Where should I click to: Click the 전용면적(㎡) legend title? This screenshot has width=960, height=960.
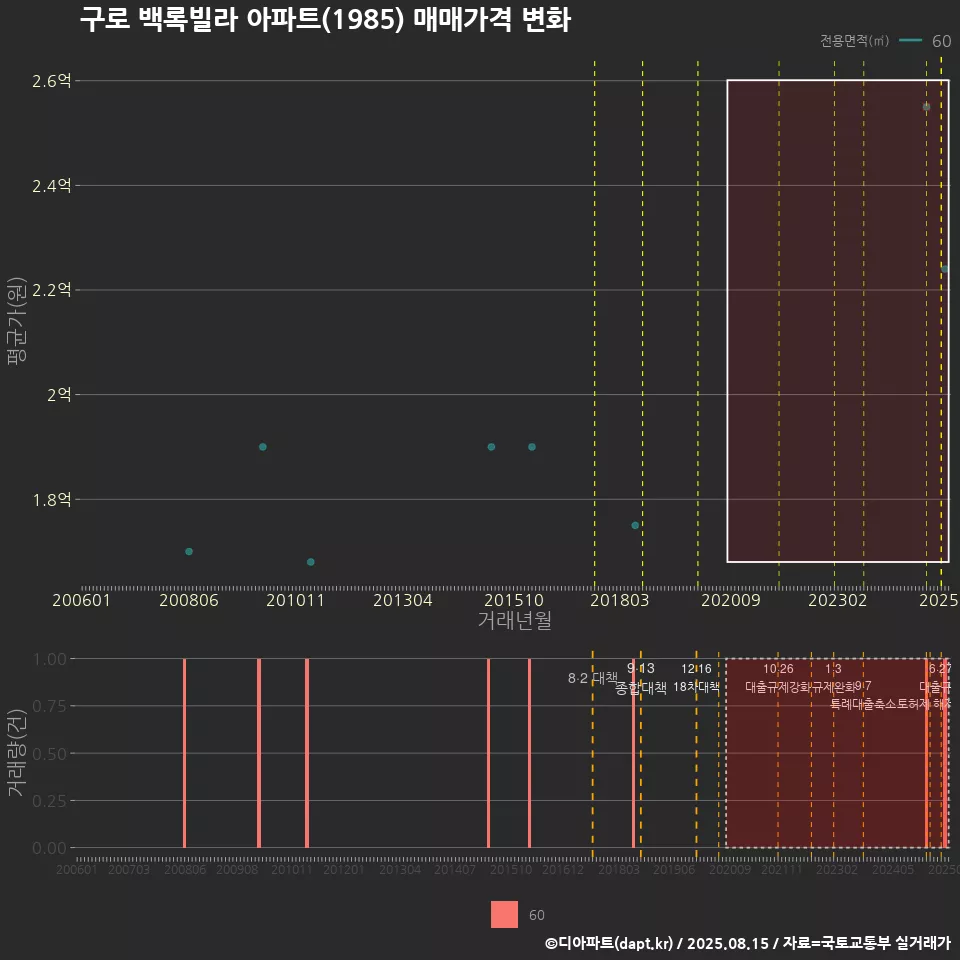point(854,40)
